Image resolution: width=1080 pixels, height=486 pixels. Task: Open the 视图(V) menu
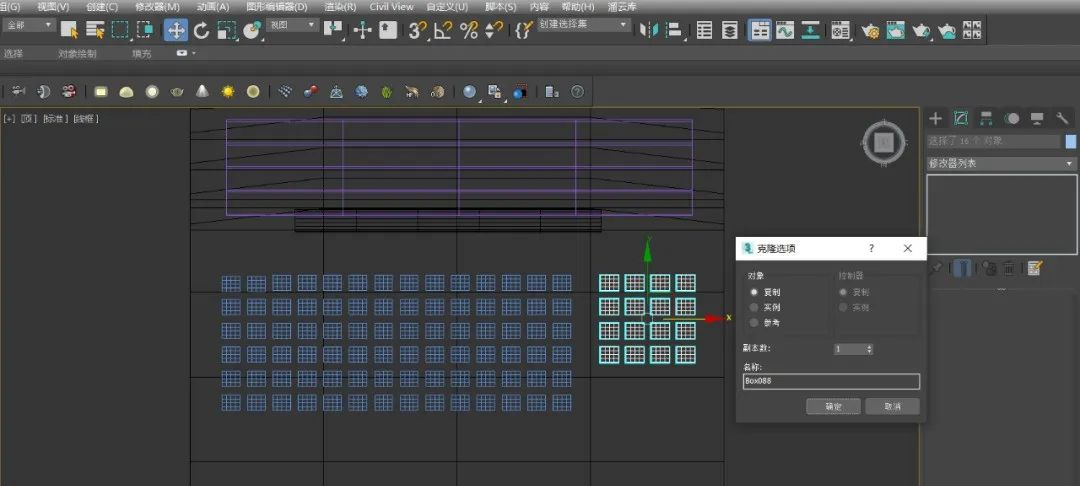[52, 6]
